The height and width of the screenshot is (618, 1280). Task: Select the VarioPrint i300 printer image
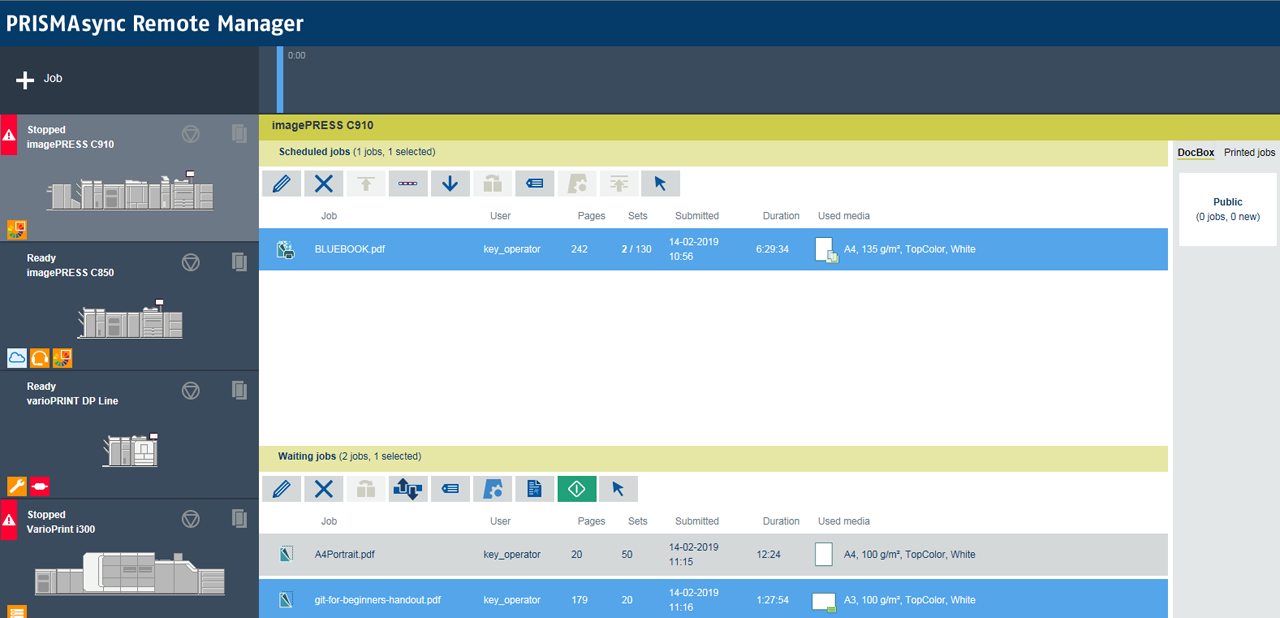click(129, 573)
